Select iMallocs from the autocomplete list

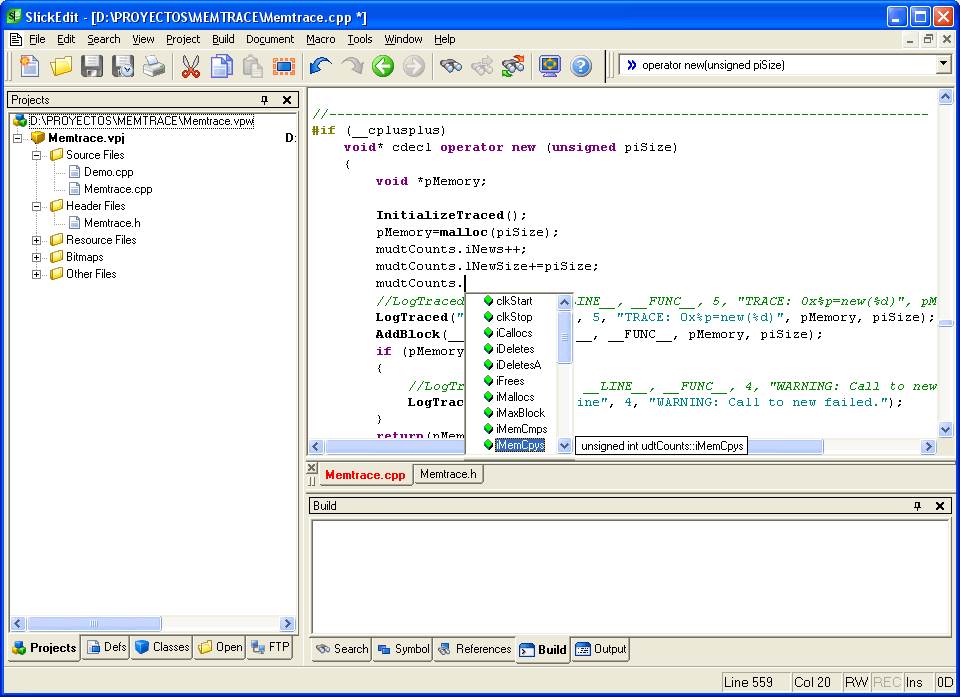515,397
